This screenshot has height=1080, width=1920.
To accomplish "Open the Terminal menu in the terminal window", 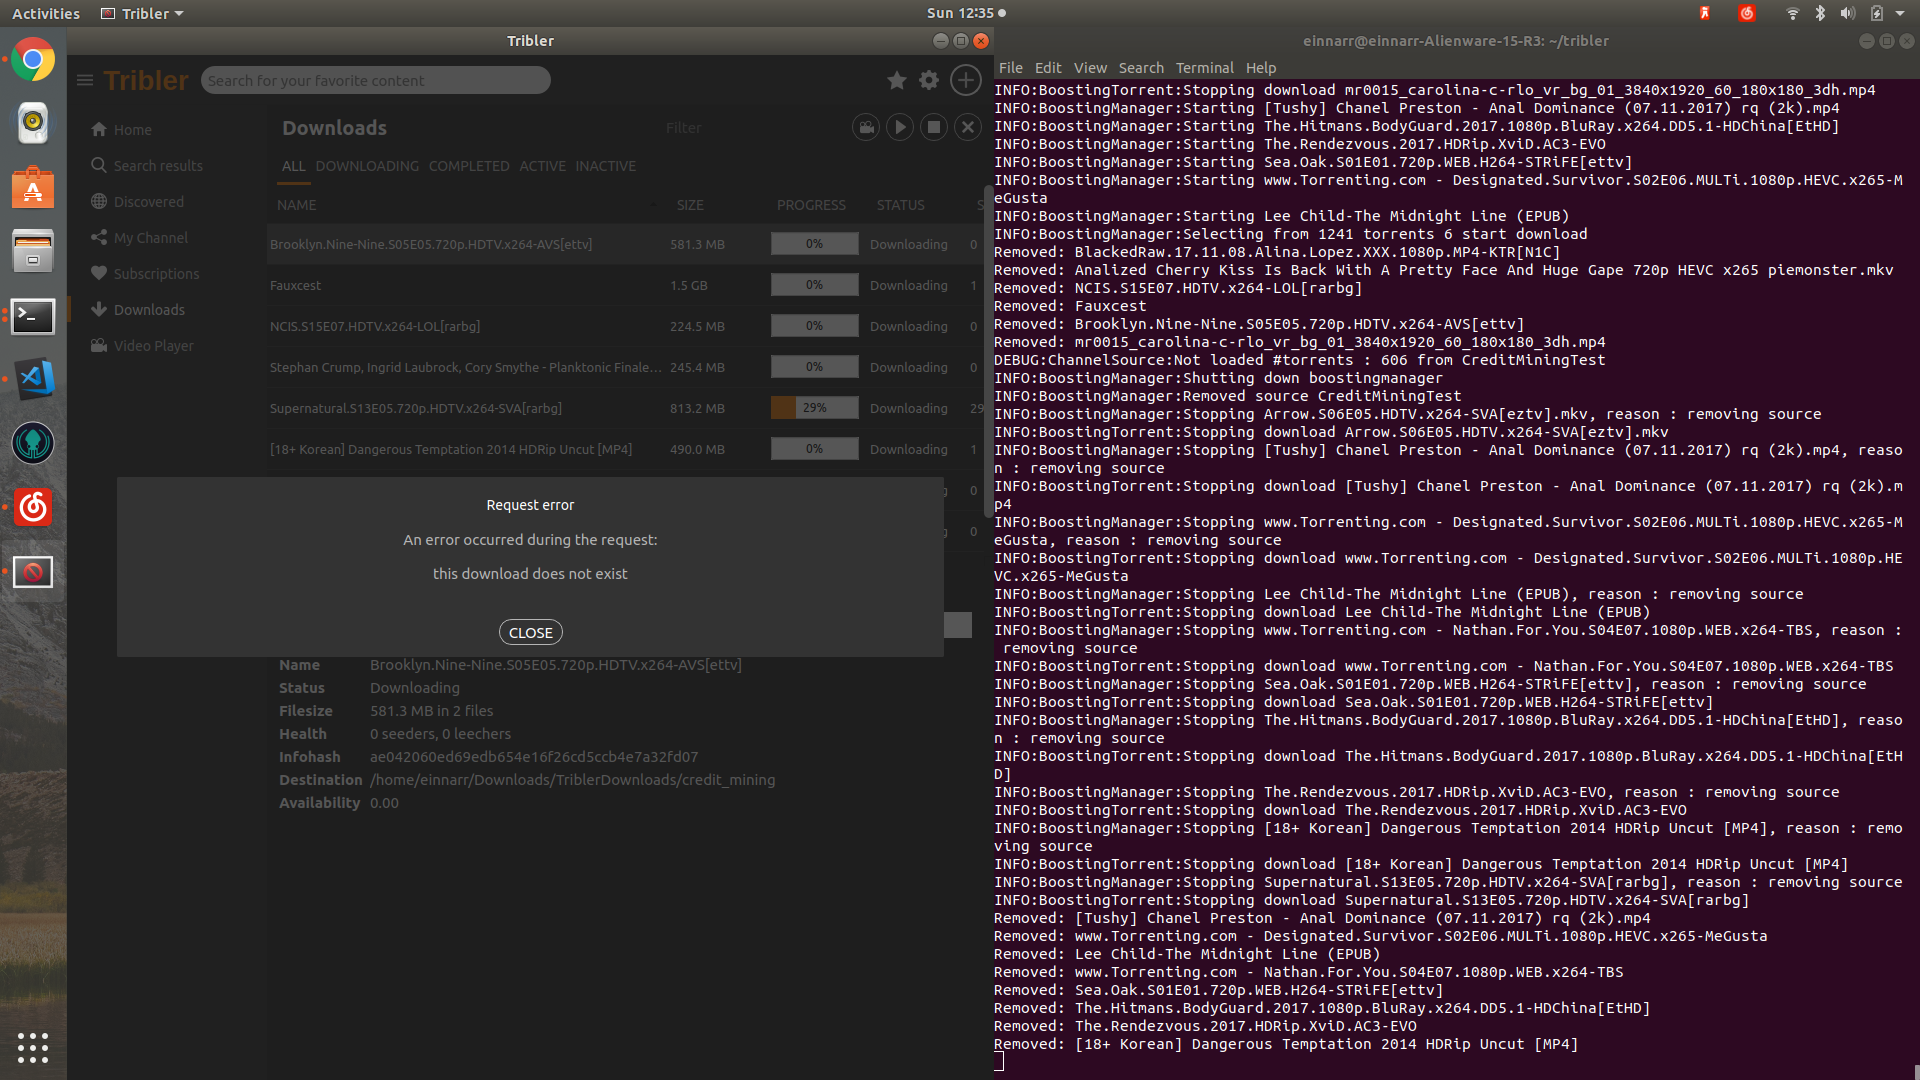I will [x=1203, y=67].
